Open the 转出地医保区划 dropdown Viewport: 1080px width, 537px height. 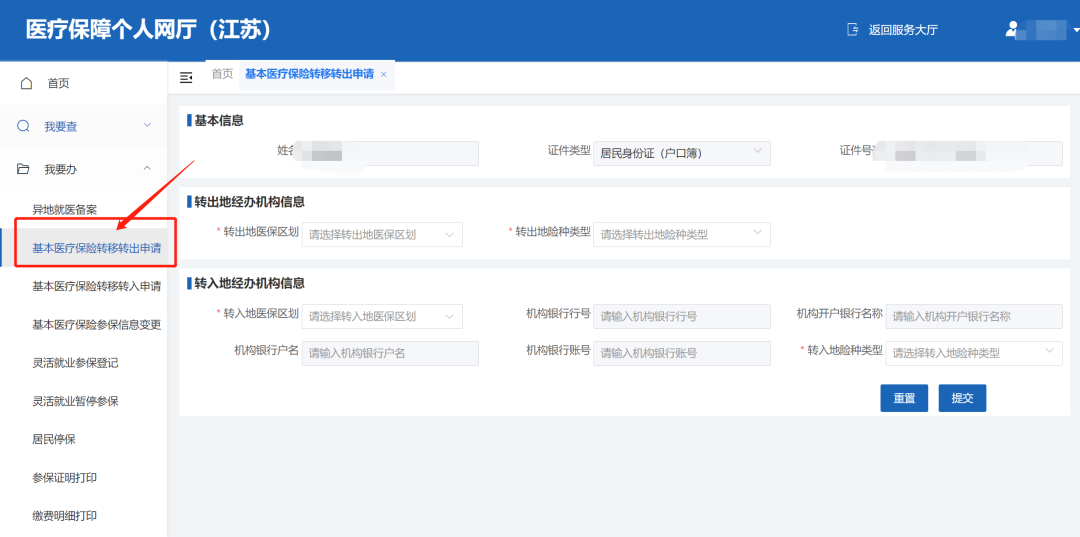point(381,235)
